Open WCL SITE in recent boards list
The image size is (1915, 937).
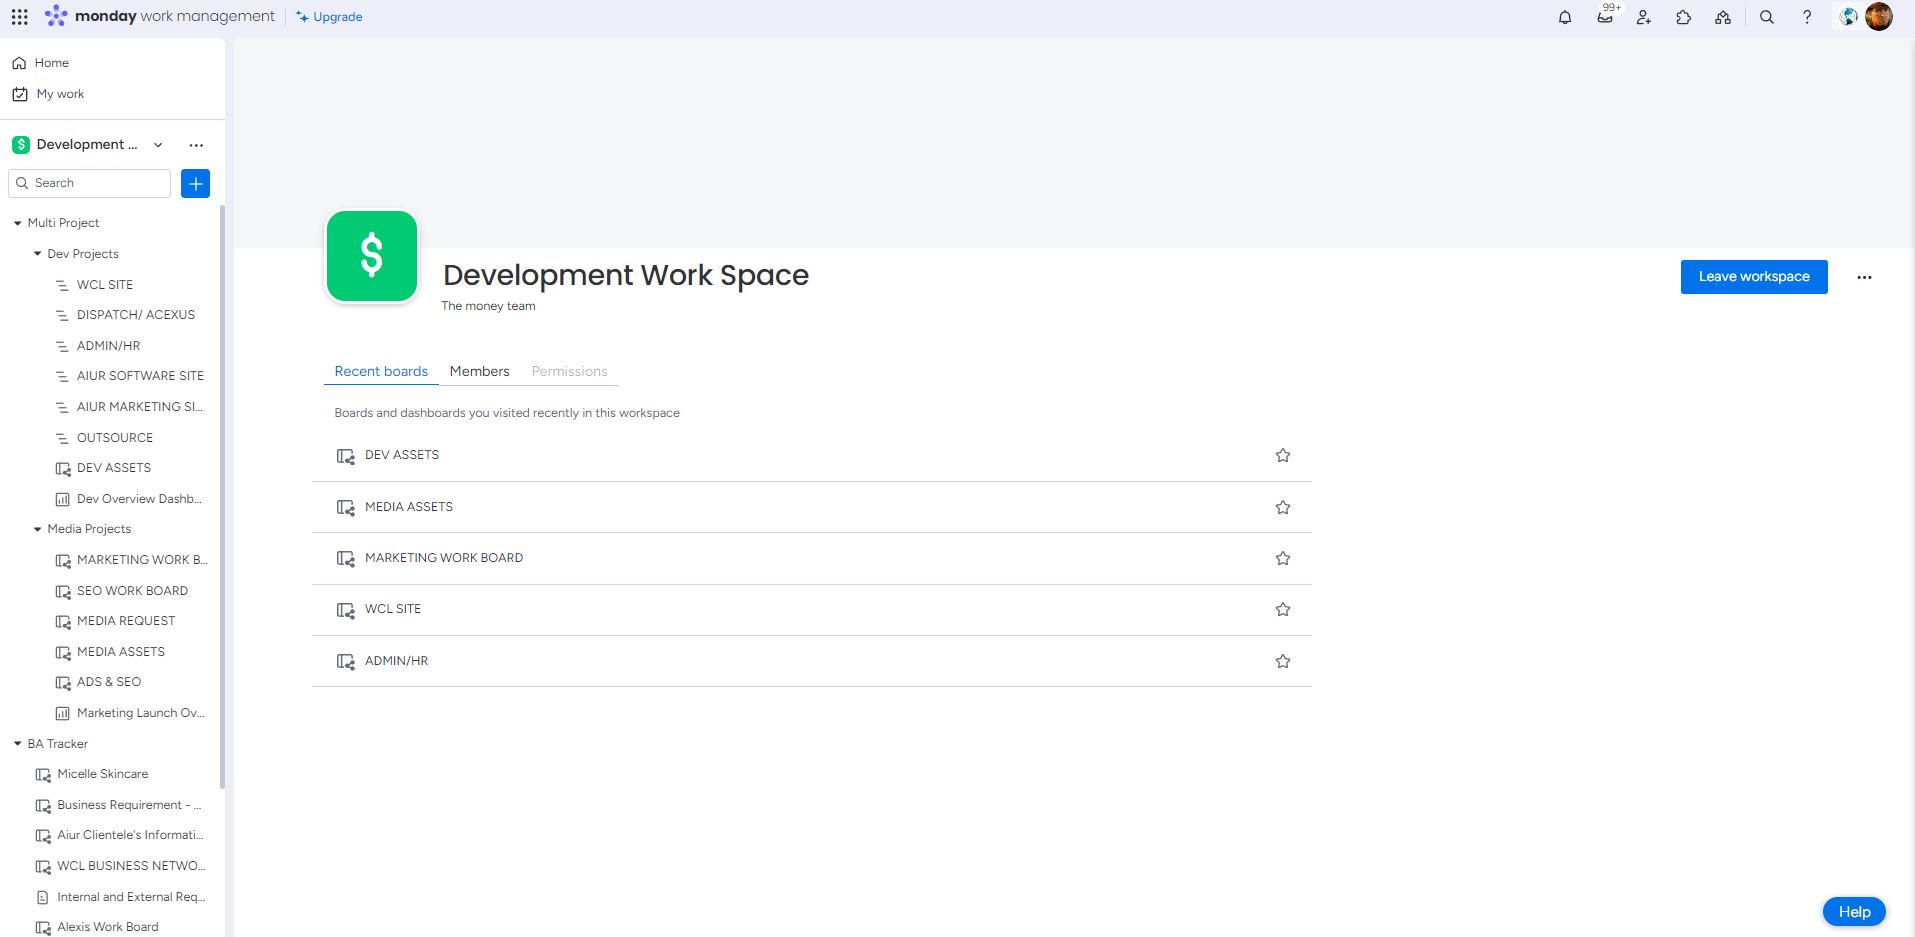pyautogui.click(x=393, y=609)
